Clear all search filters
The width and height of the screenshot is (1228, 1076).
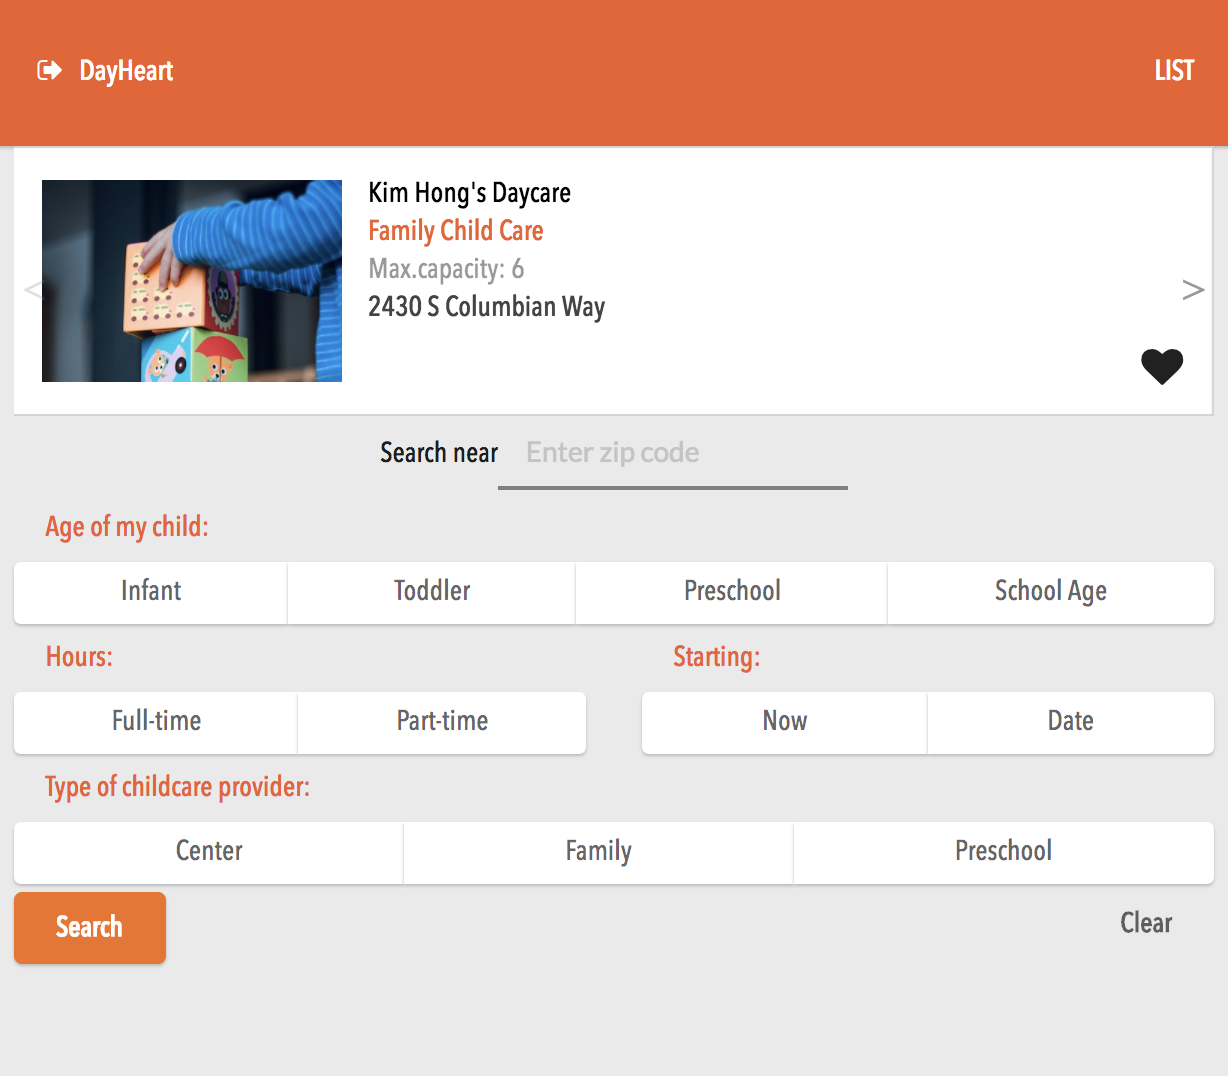coord(1145,923)
